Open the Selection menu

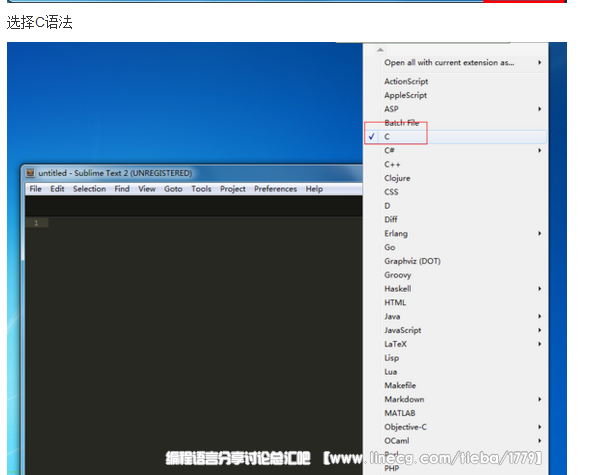coord(89,189)
